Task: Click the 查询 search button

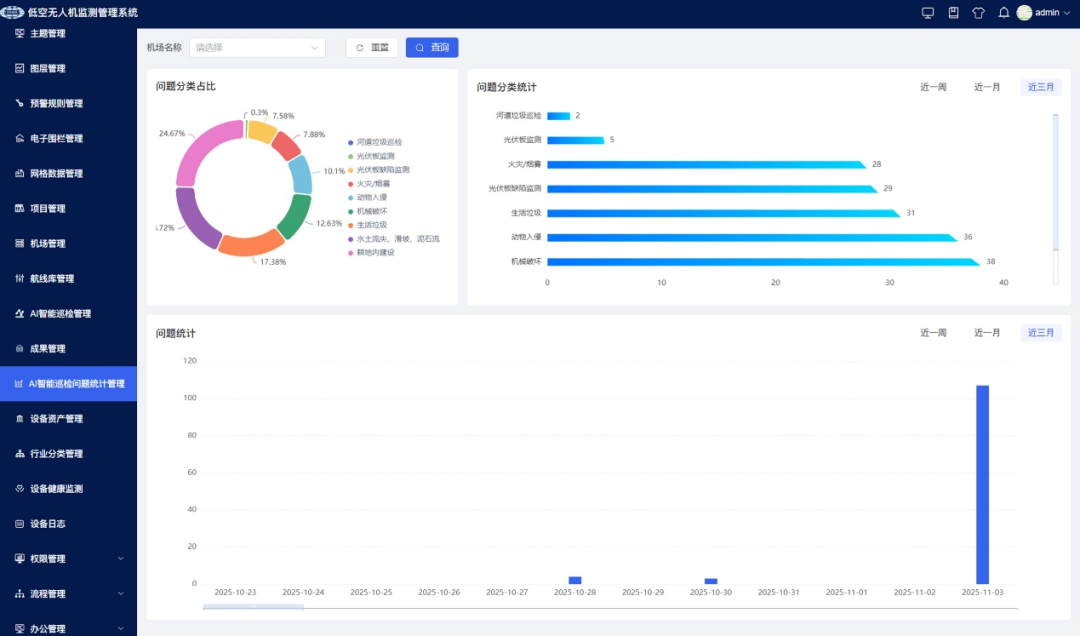Action: pyautogui.click(x=432, y=48)
